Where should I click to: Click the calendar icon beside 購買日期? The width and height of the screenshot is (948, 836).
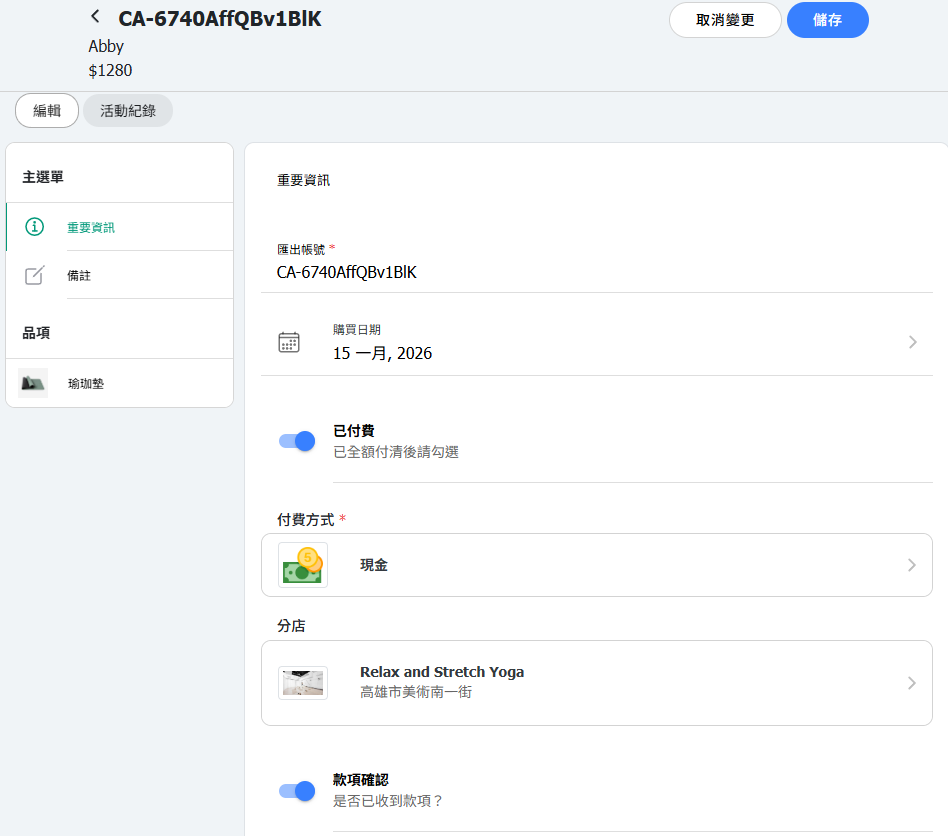288,342
